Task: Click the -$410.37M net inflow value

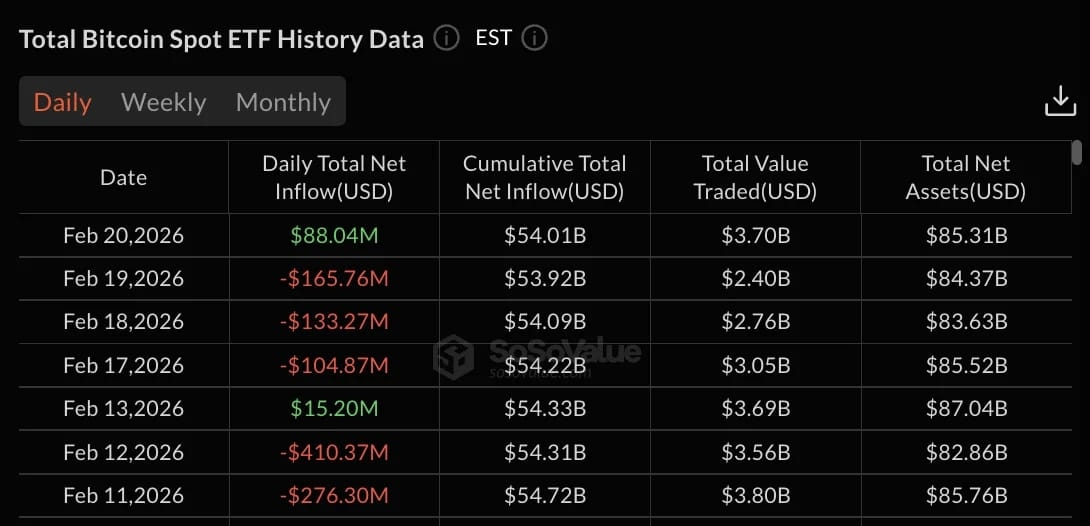Action: click(334, 452)
